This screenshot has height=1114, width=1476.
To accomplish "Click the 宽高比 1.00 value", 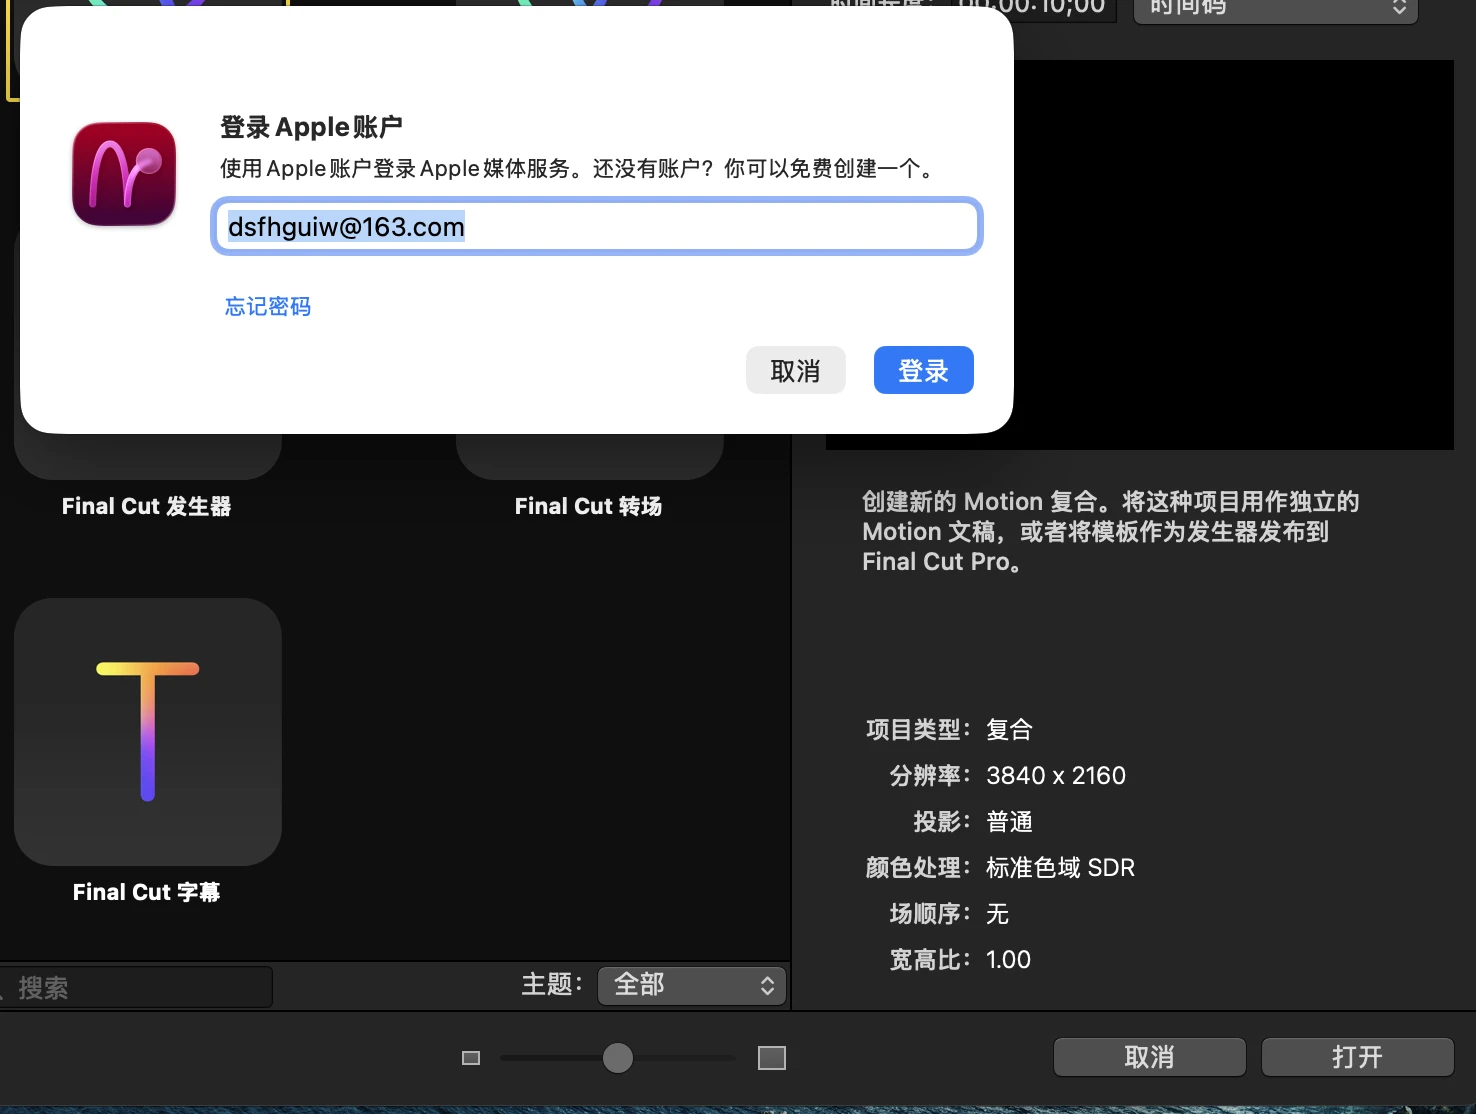I will point(1008,960).
